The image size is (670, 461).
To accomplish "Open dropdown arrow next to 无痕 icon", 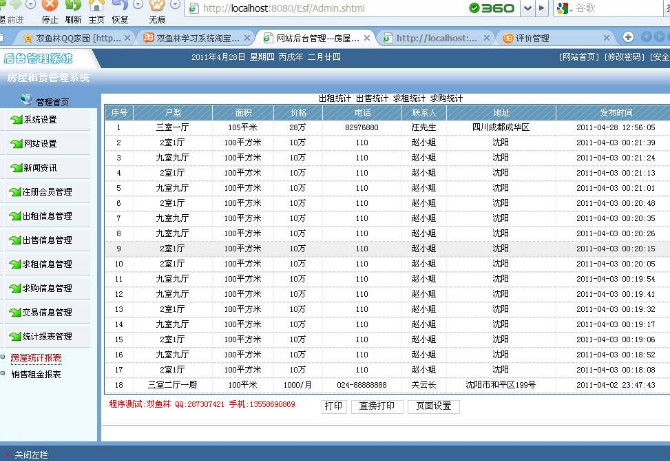I will [175, 5].
